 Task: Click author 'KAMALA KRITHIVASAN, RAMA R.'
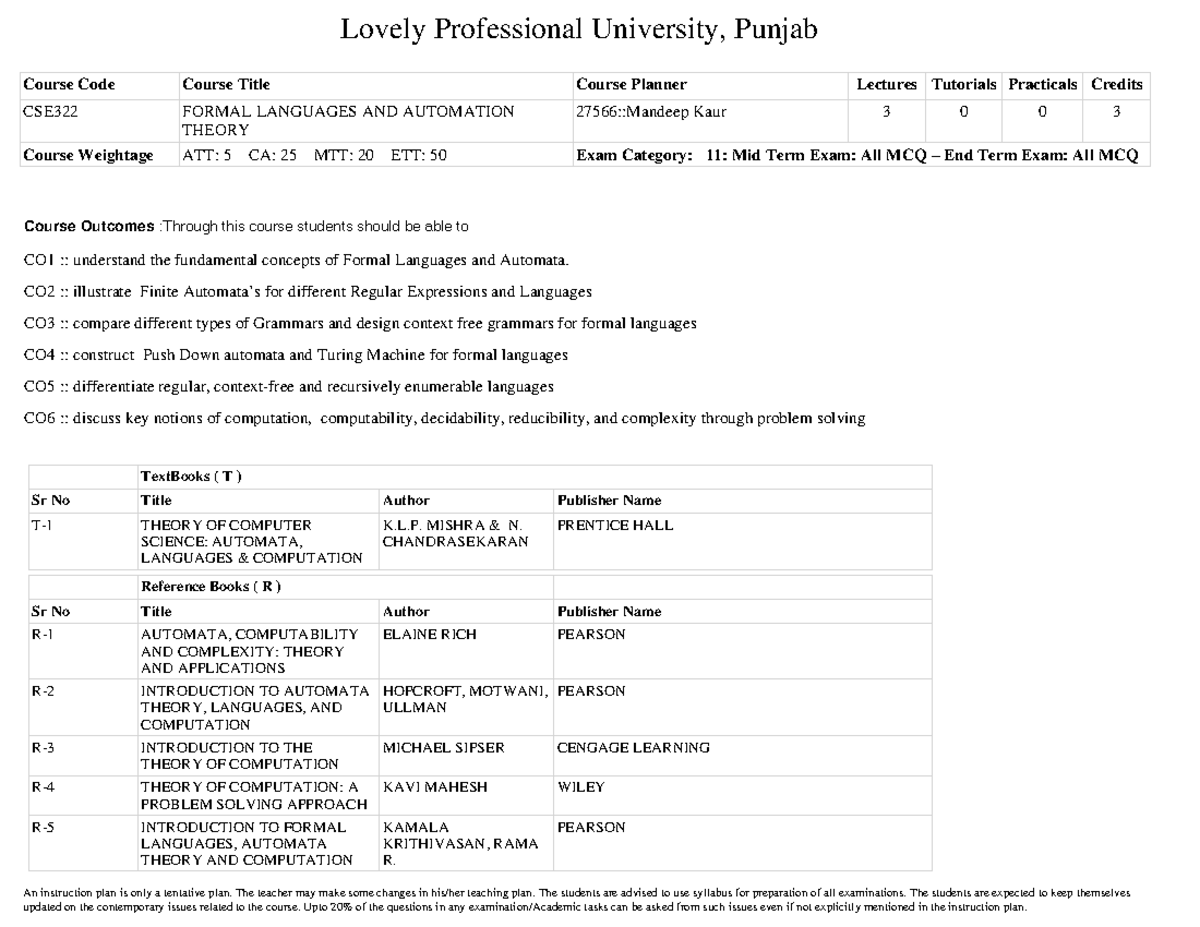[461, 844]
